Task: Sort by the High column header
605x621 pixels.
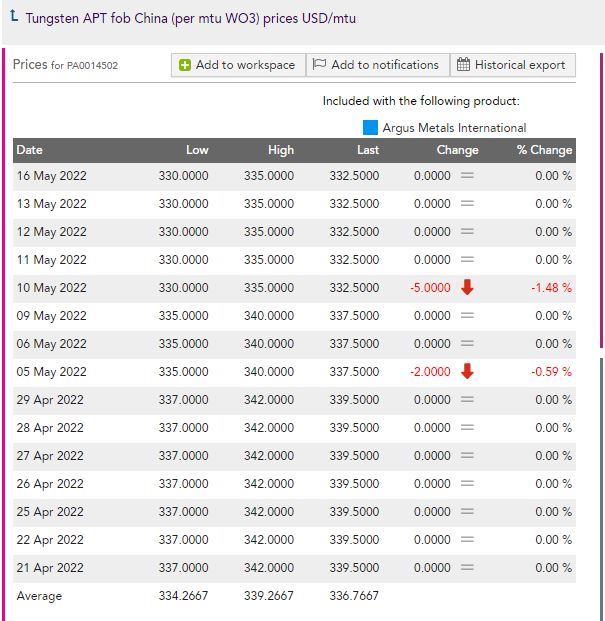Action: click(281, 150)
